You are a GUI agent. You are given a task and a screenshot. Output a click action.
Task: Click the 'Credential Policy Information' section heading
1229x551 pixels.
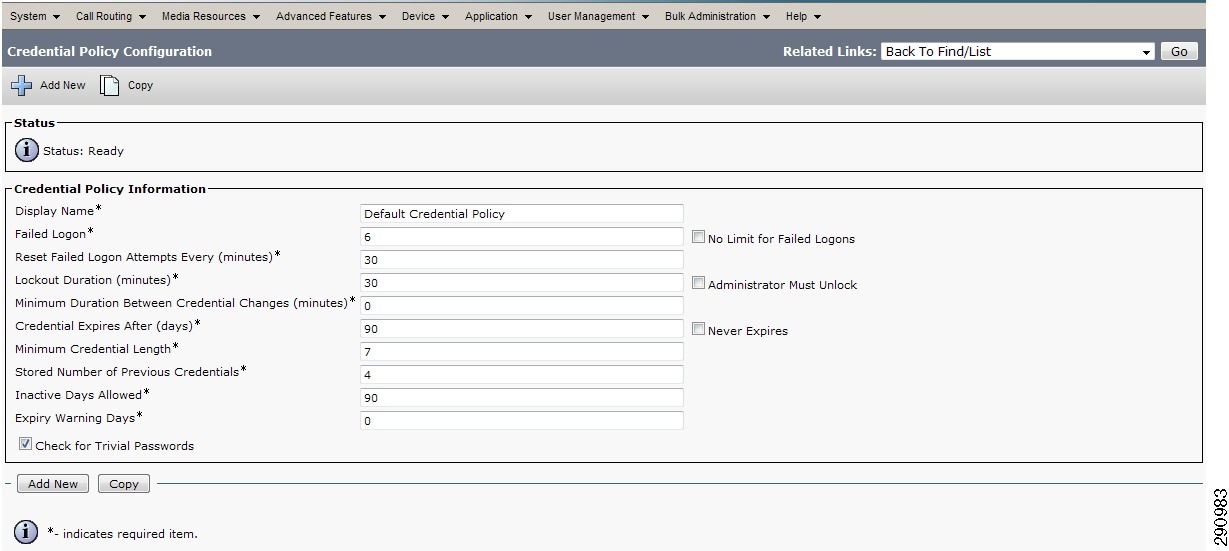110,189
